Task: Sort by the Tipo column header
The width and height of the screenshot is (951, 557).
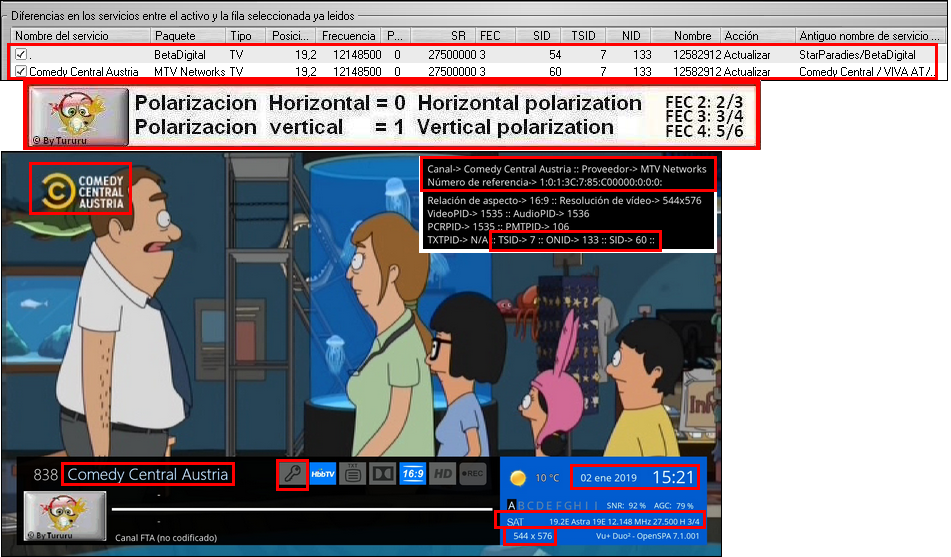Action: point(247,36)
